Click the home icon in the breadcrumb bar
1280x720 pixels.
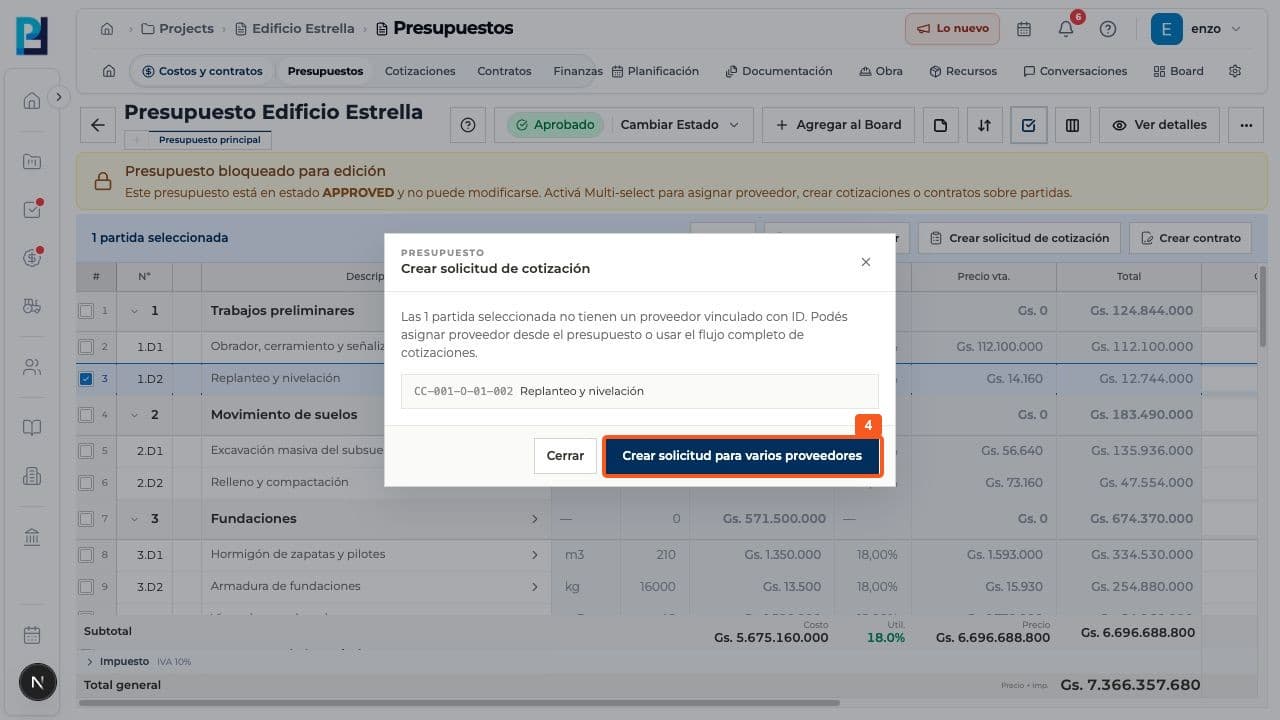tap(107, 29)
